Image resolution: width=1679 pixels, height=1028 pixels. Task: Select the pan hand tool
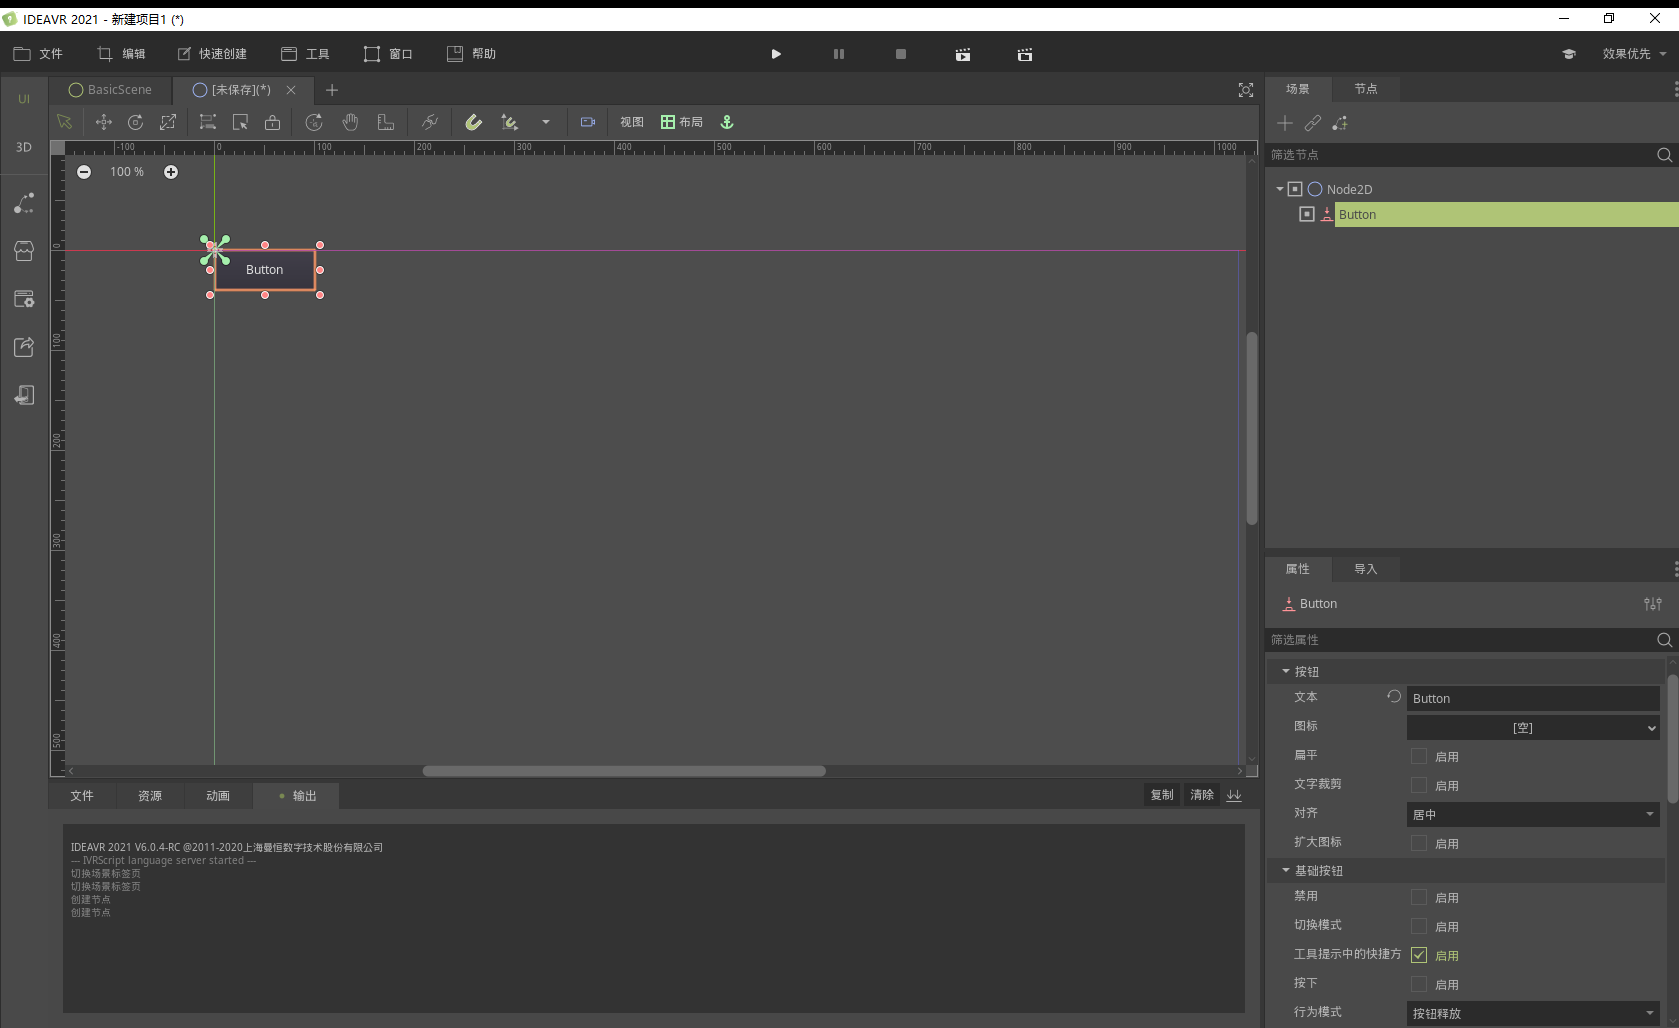point(350,122)
